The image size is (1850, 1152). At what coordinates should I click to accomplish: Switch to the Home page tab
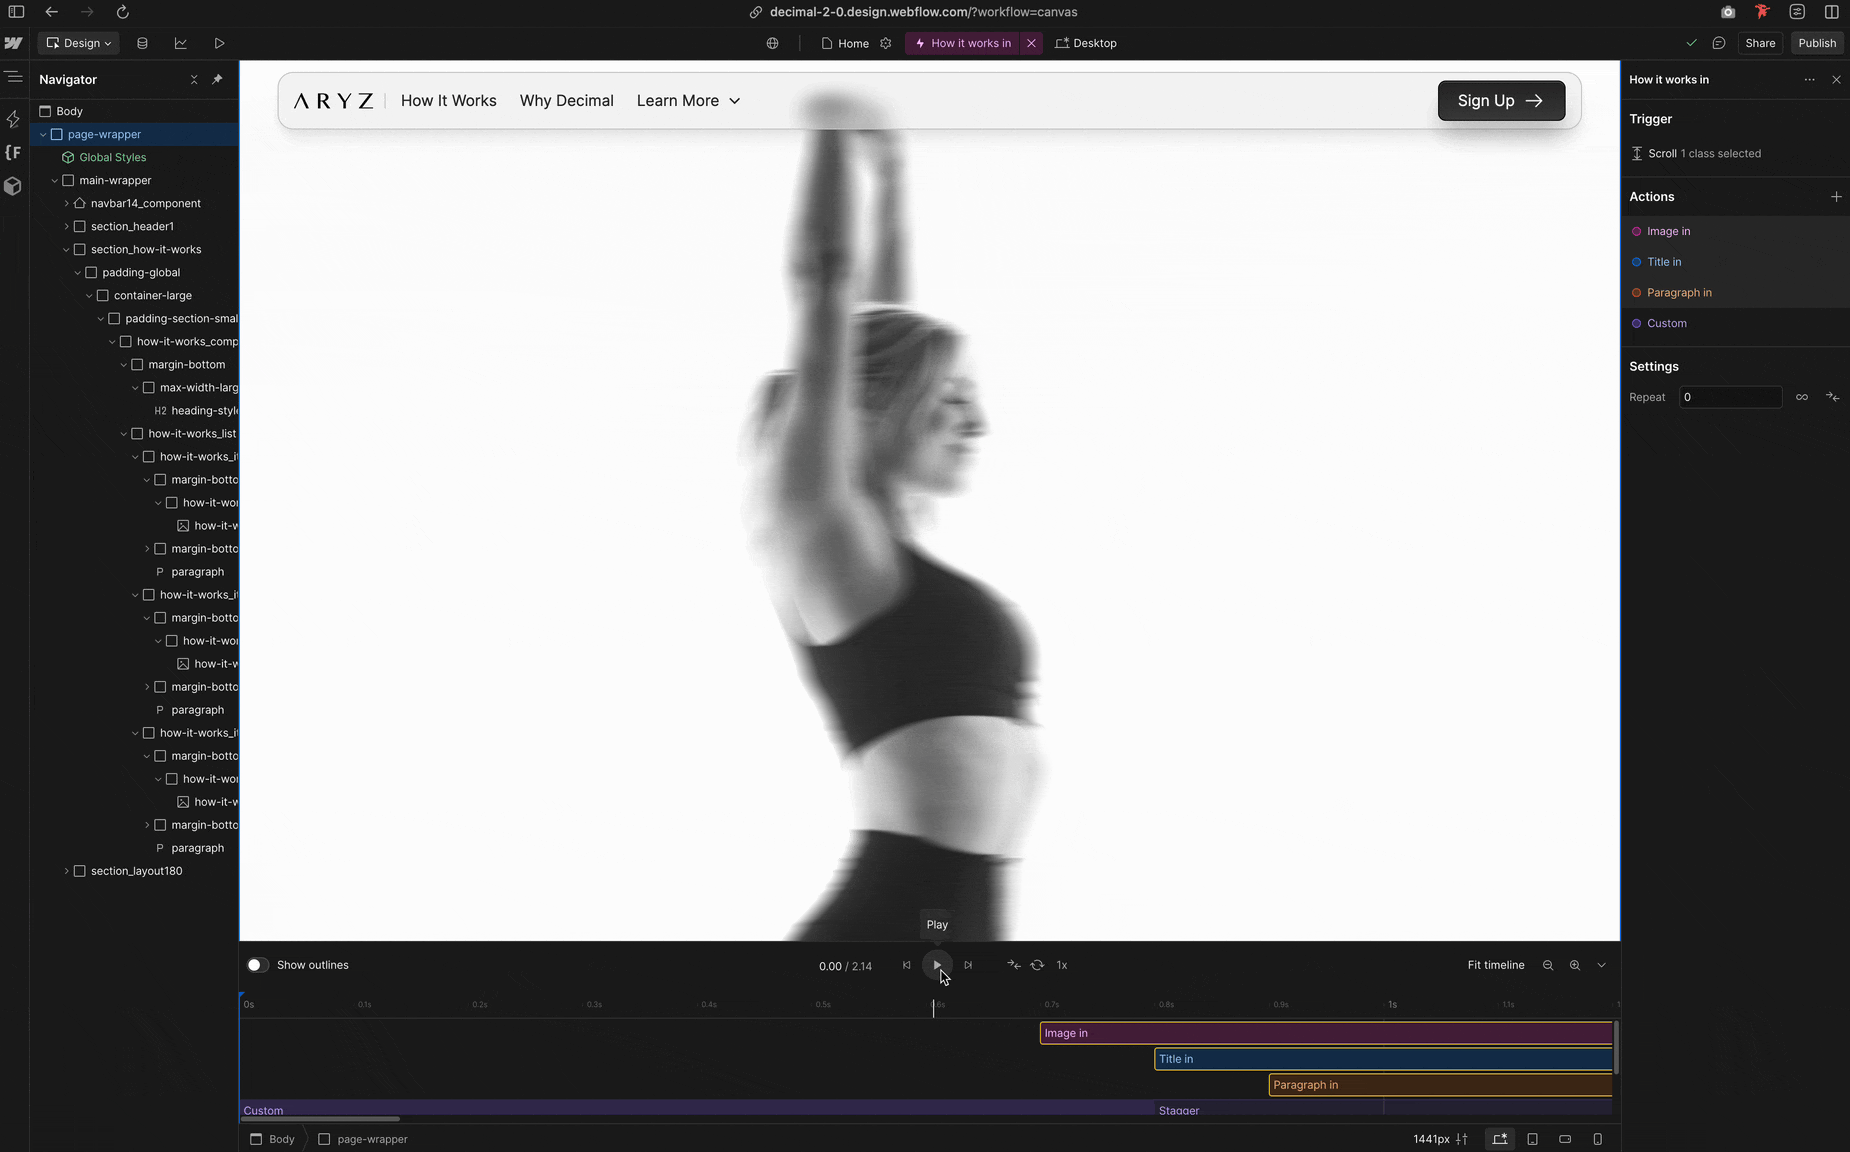coord(845,43)
